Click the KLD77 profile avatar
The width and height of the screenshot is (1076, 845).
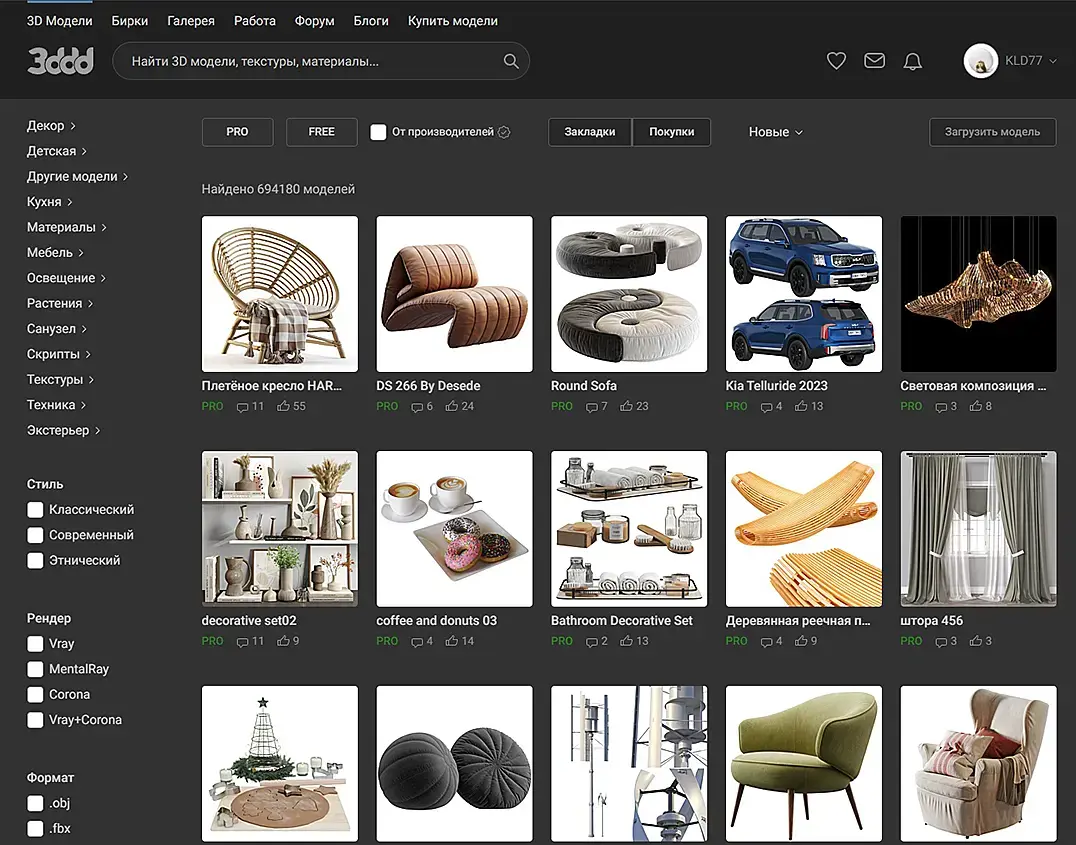(981, 61)
